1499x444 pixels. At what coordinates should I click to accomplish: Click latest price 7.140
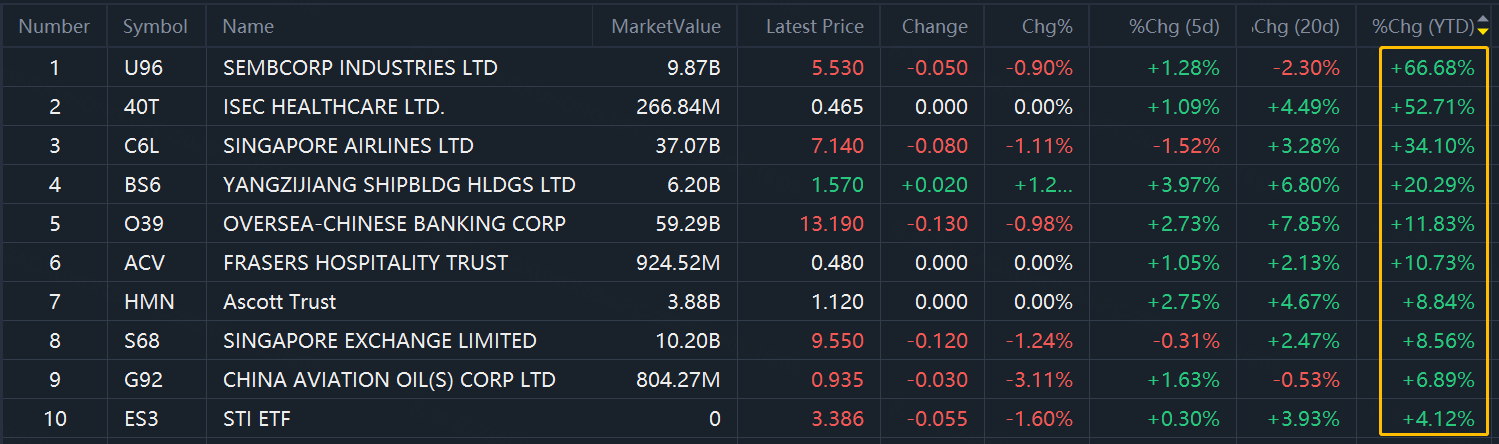(838, 146)
